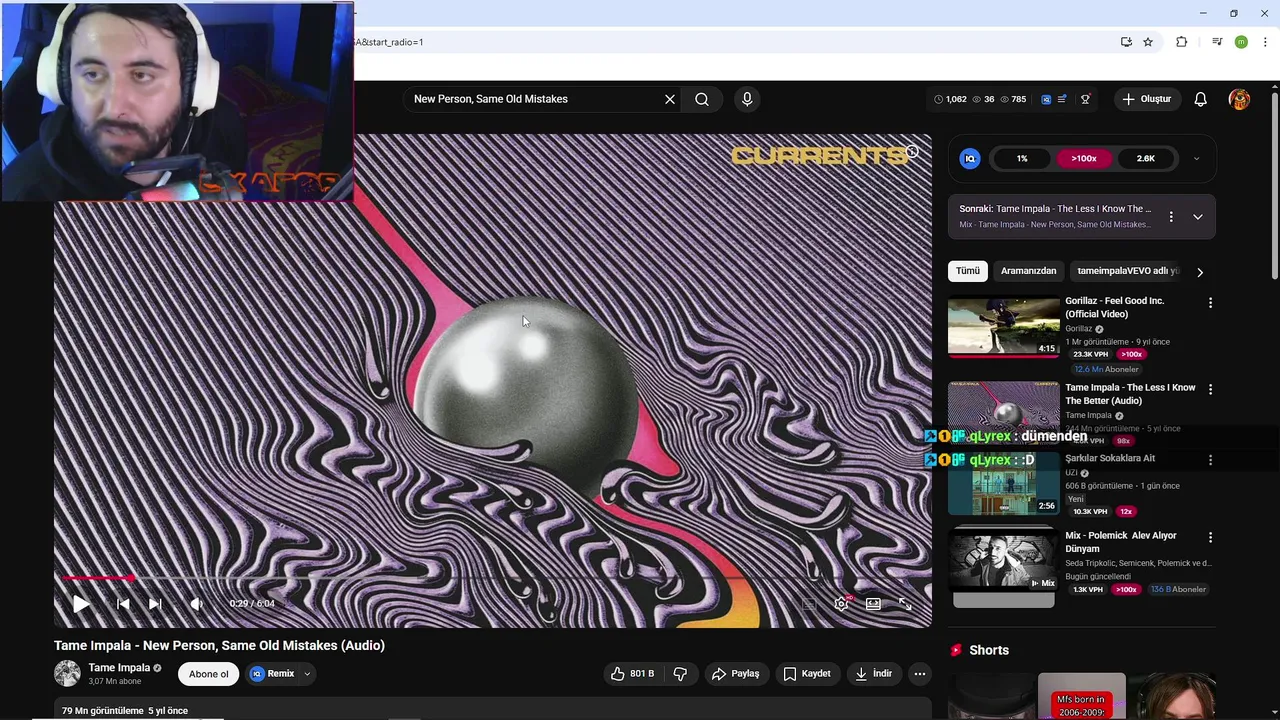Click the Remix button
This screenshot has width=1280, height=720.
pyautogui.click(x=273, y=674)
